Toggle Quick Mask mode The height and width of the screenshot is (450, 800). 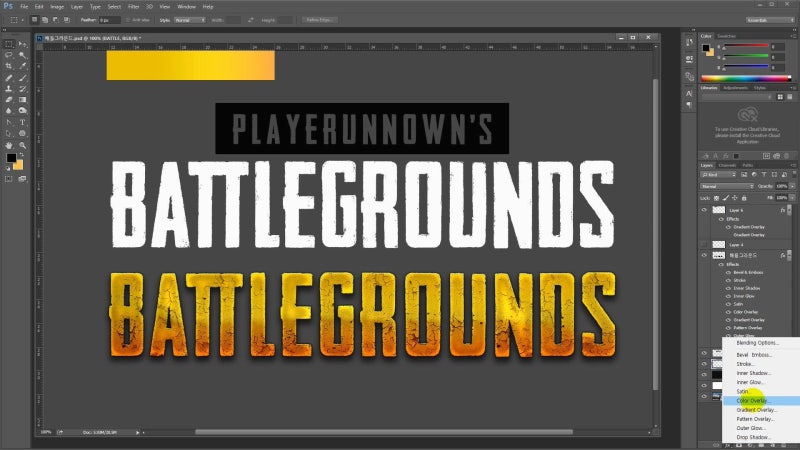[x=9, y=179]
